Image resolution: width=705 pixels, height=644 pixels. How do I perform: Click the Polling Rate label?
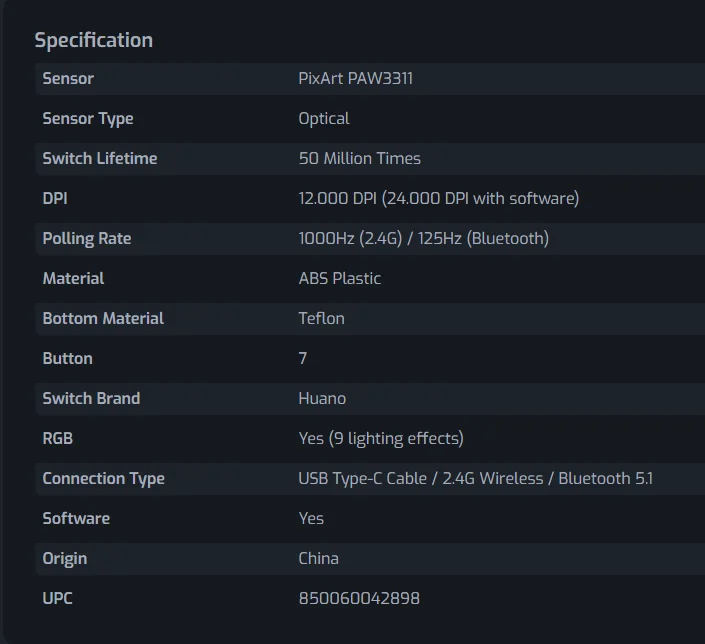pyautogui.click(x=87, y=238)
